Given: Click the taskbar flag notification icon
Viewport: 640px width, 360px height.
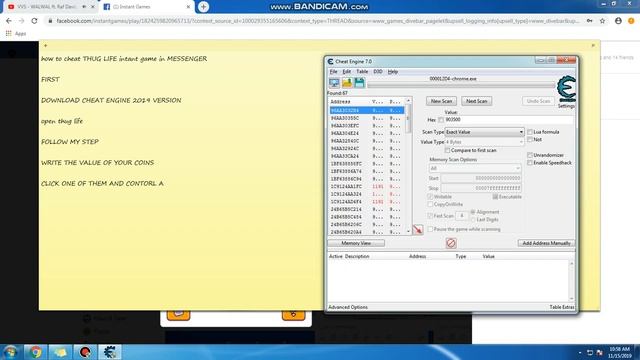Looking at the screenshot, I should point(600,352).
